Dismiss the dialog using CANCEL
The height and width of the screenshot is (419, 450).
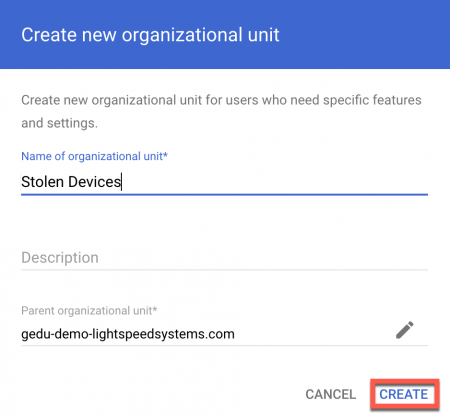tap(330, 394)
